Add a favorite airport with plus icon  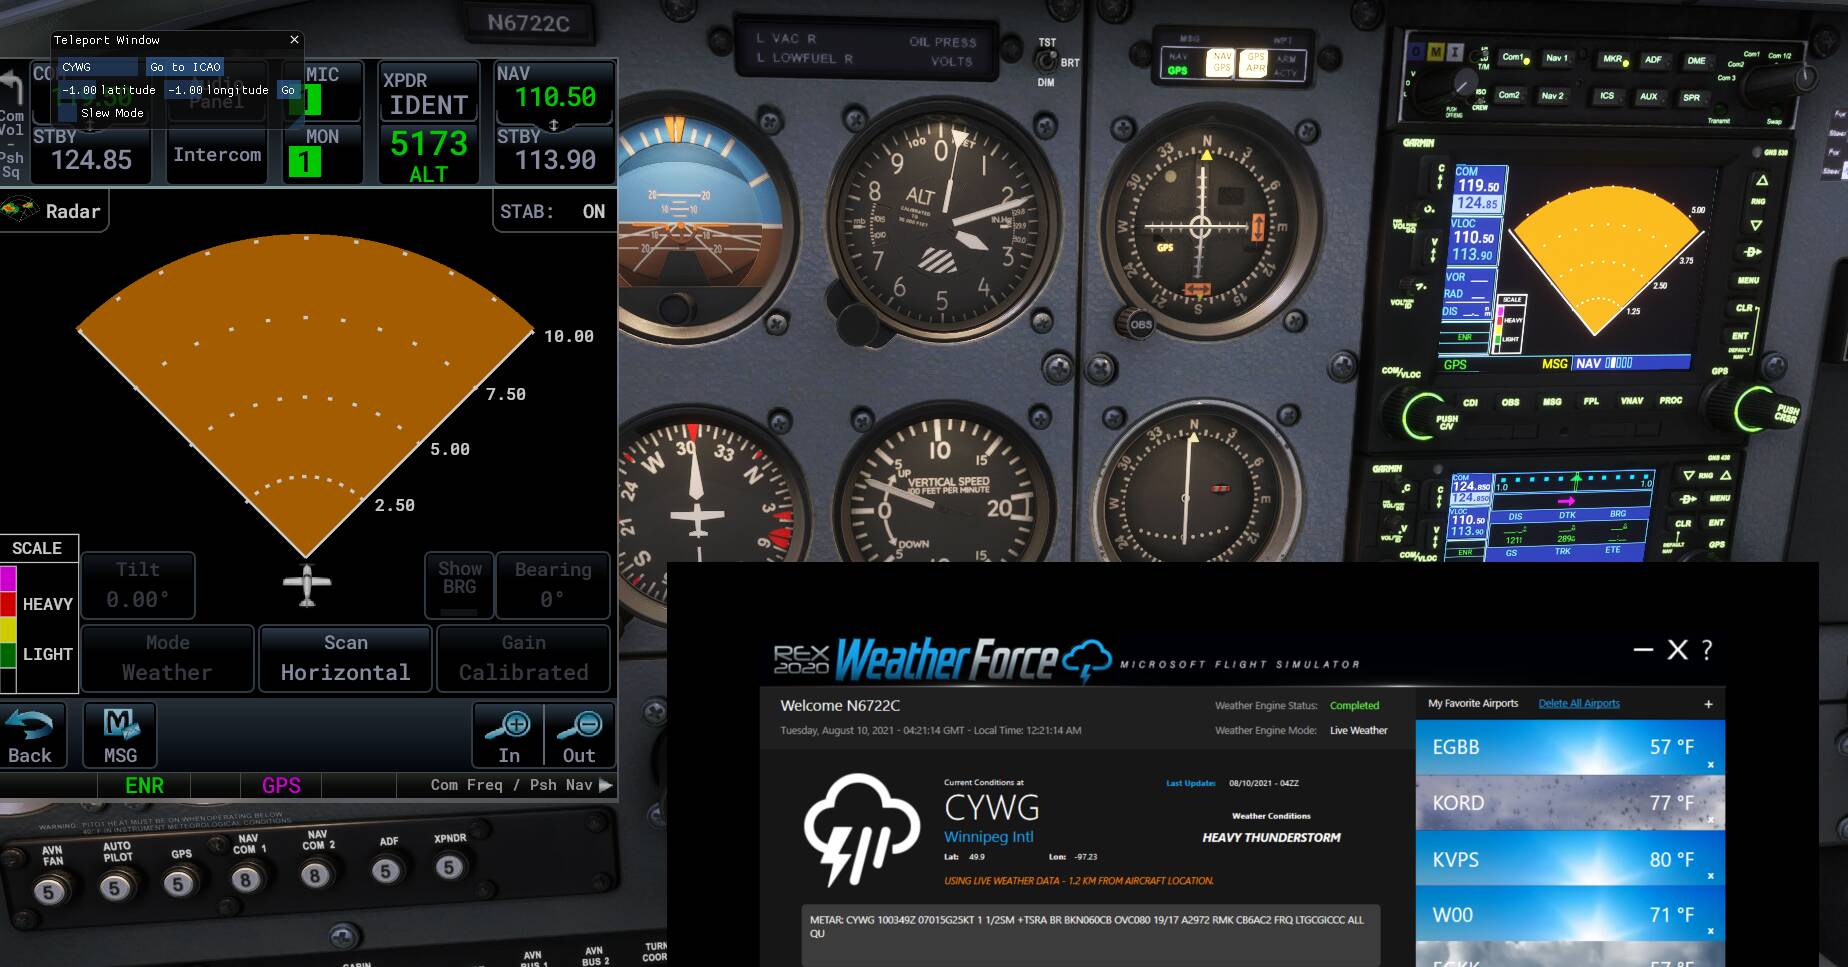point(1708,704)
